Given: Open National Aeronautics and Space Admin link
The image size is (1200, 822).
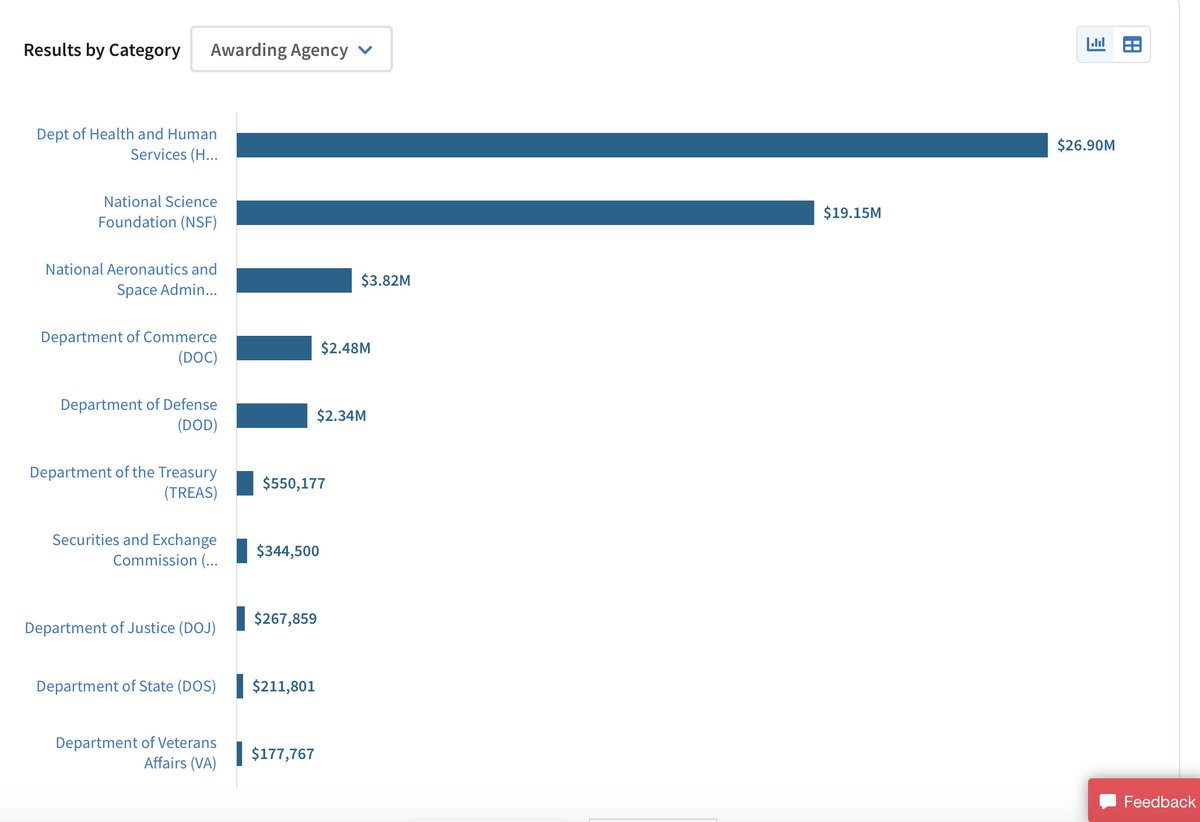Looking at the screenshot, I should pos(131,279).
